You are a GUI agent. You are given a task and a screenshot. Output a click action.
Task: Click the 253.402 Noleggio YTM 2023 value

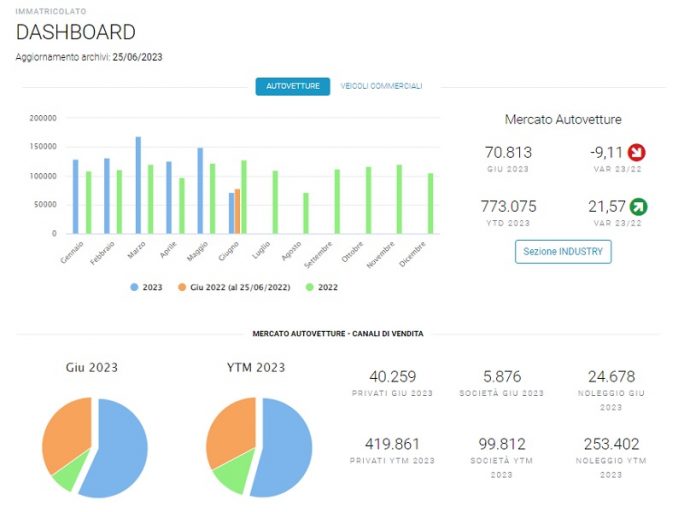[x=611, y=444]
